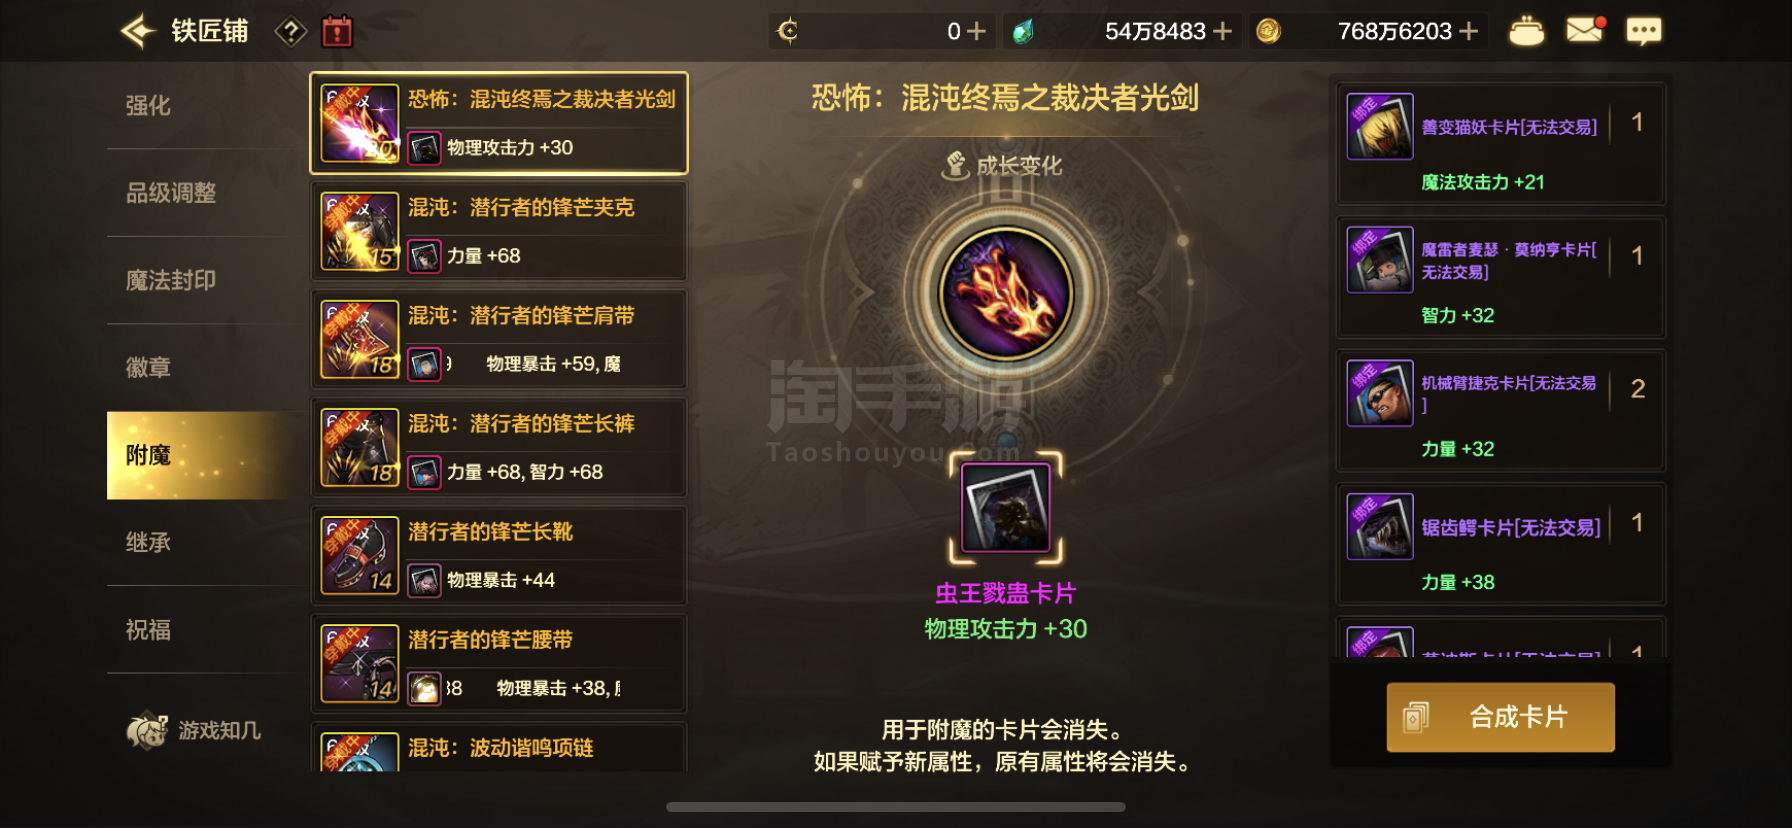Open the chat speech bubble icon
The height and width of the screenshot is (828, 1792).
1643,31
